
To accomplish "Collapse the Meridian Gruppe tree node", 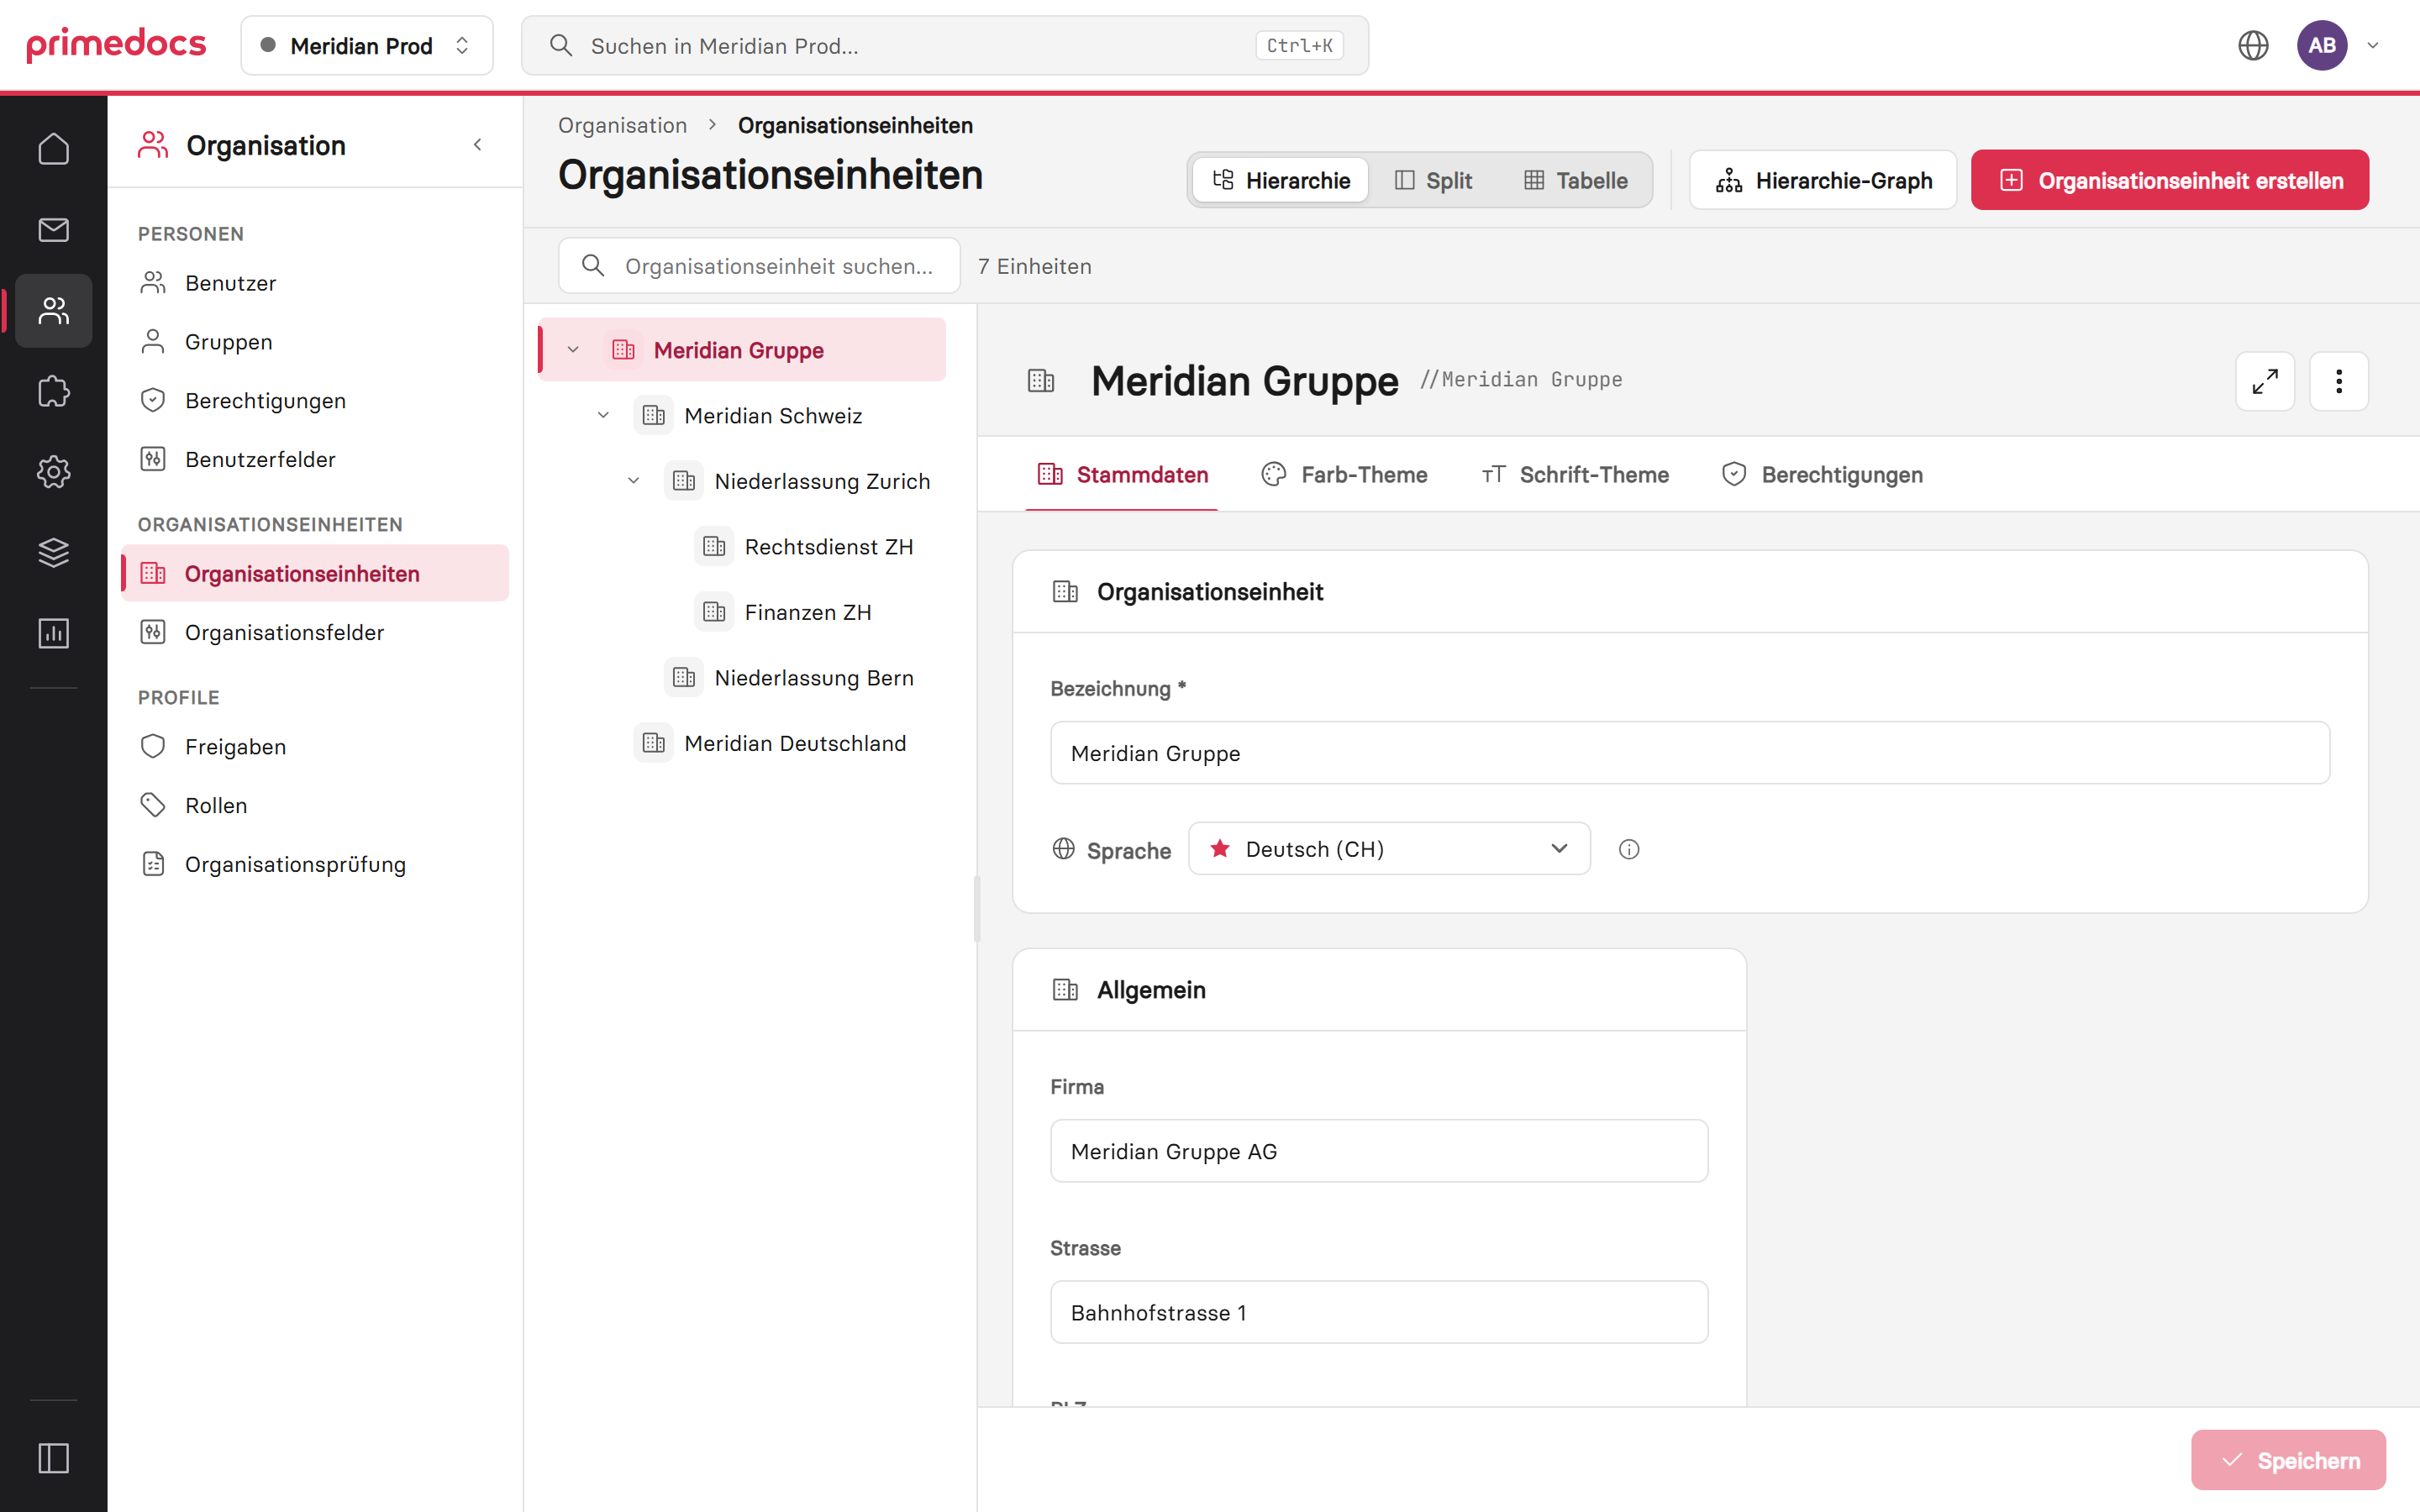I will pyautogui.click(x=573, y=350).
